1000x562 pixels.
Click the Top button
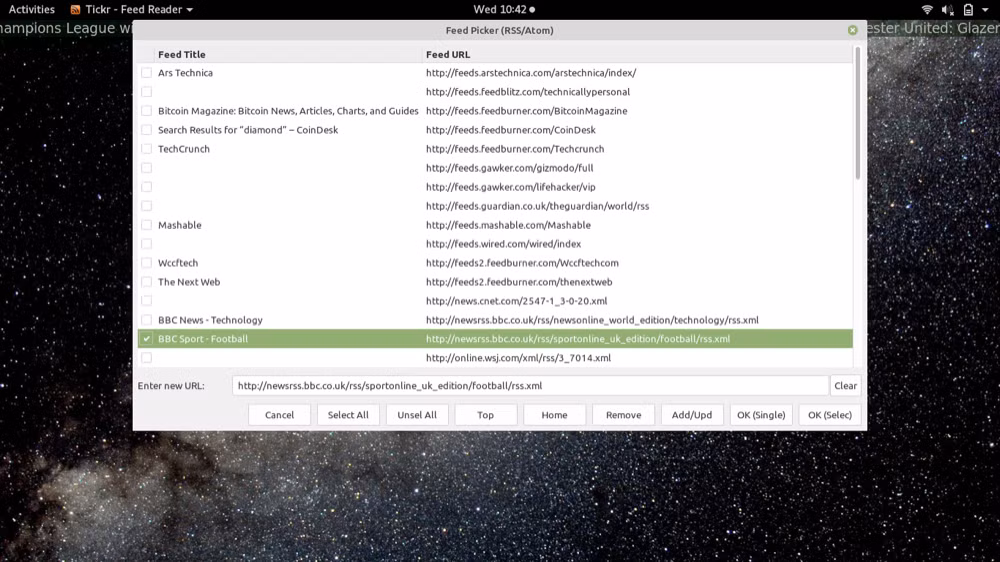[x=485, y=415]
